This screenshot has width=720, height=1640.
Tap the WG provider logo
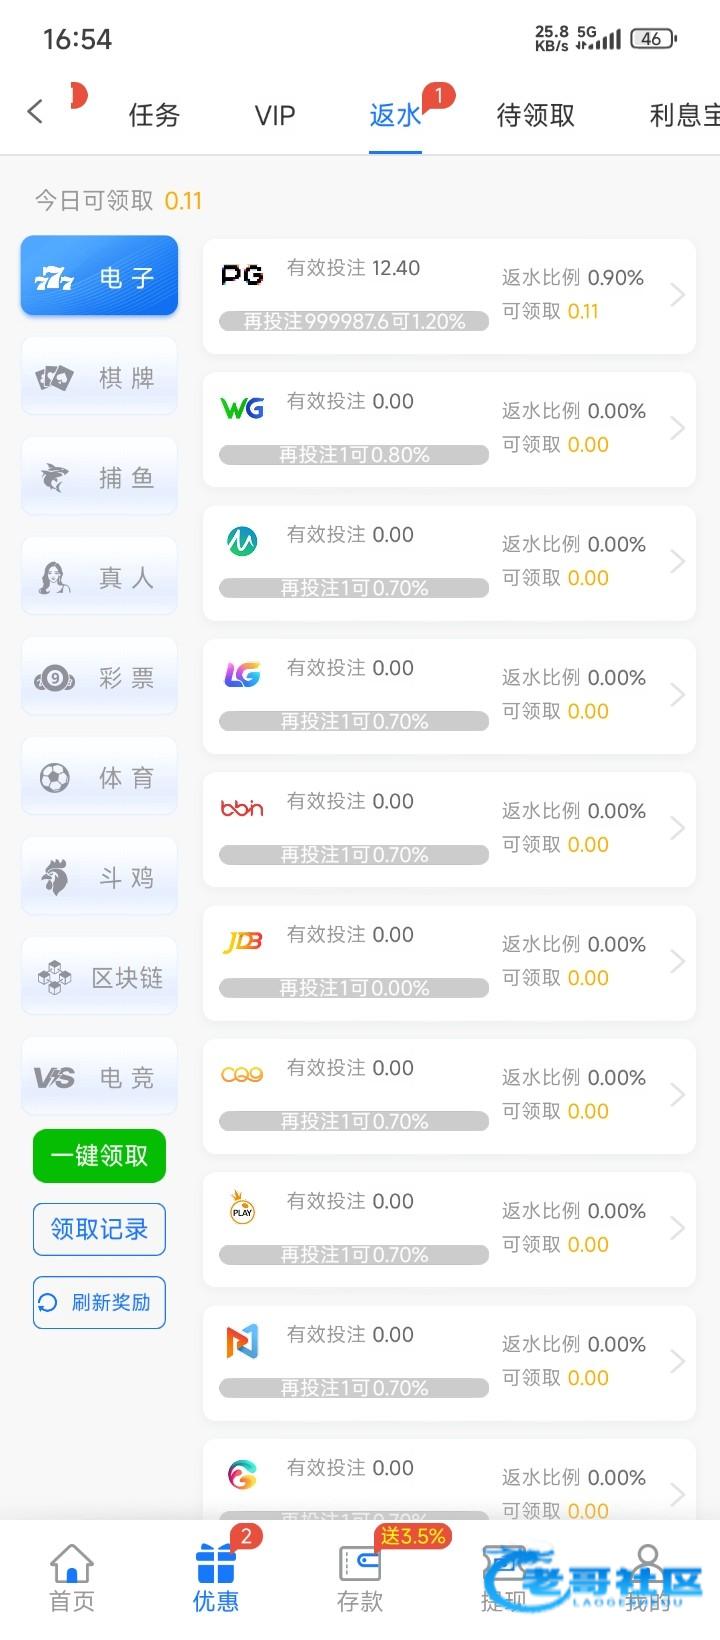[x=242, y=408]
